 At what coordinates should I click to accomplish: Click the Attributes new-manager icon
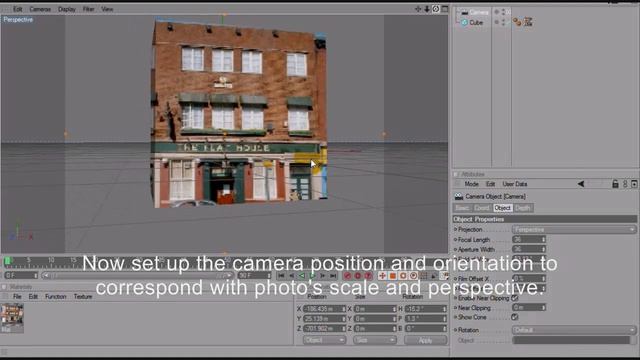pos(634,184)
